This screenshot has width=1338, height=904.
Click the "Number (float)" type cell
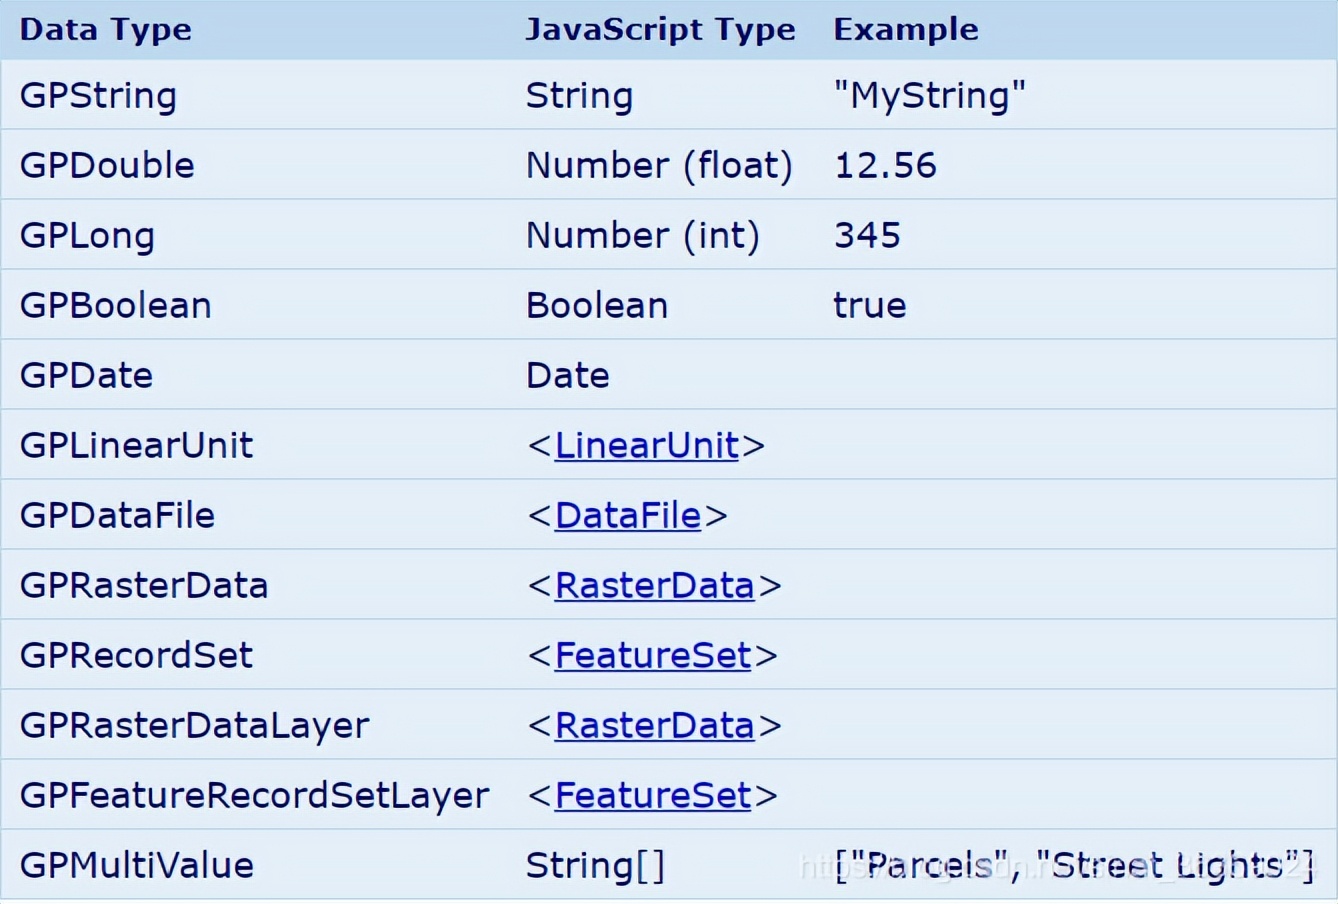coord(659,165)
